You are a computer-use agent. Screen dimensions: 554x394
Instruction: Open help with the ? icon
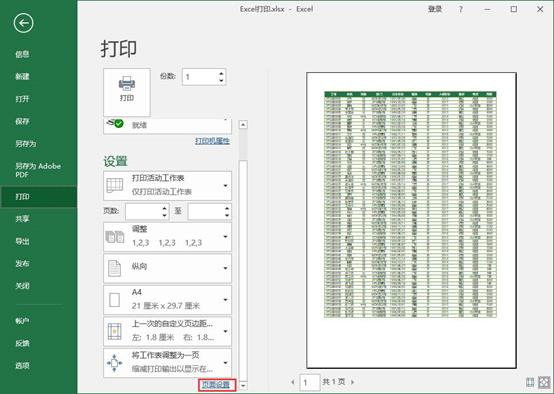[460, 9]
